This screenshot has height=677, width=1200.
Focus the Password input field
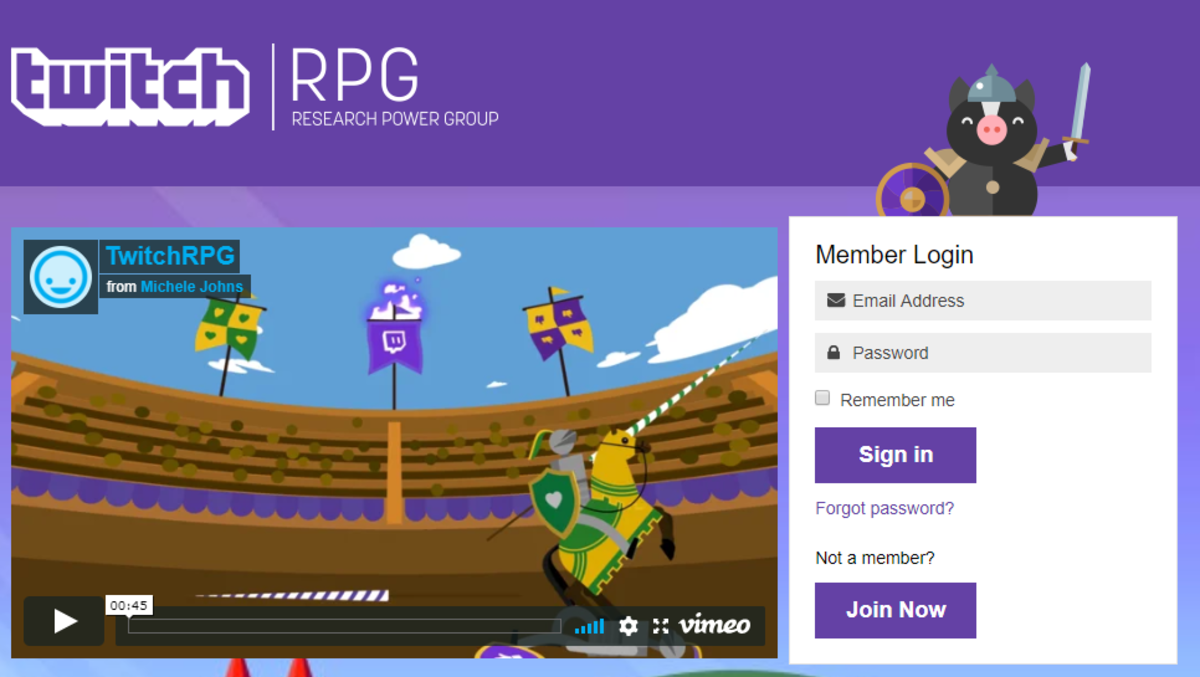[x=983, y=352]
